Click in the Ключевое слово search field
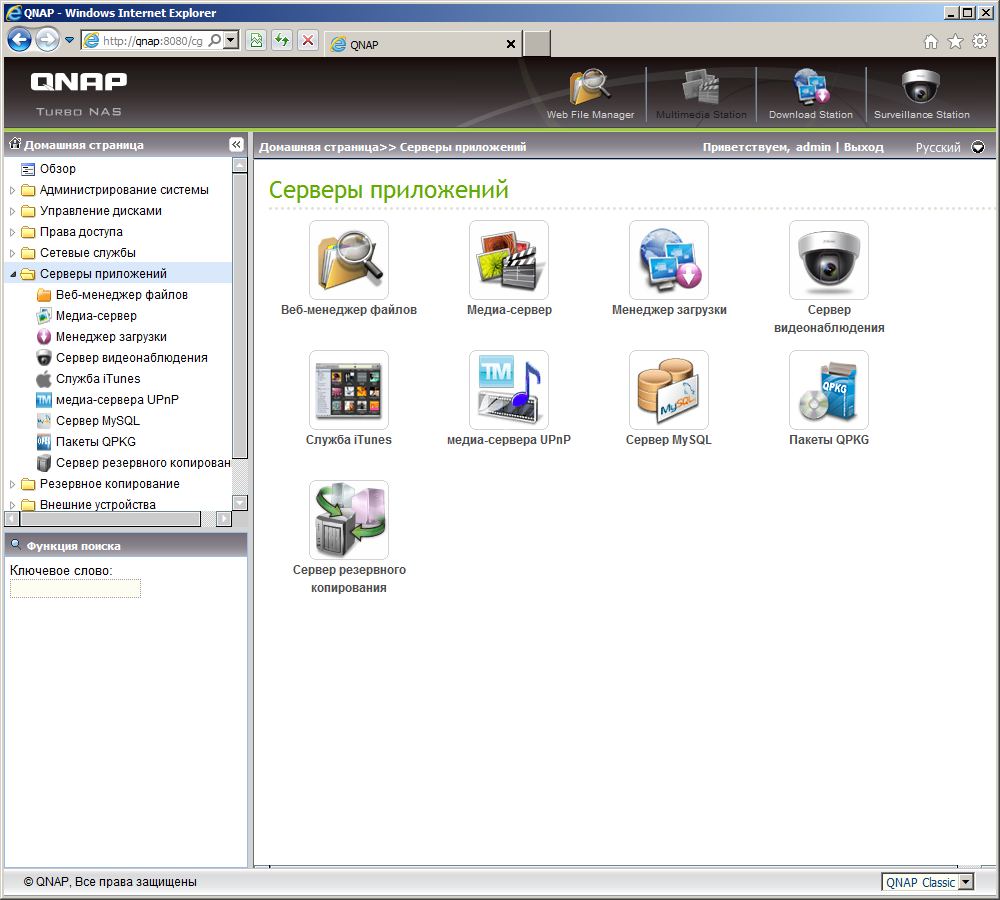The width and height of the screenshot is (1000, 900). (x=75, y=589)
